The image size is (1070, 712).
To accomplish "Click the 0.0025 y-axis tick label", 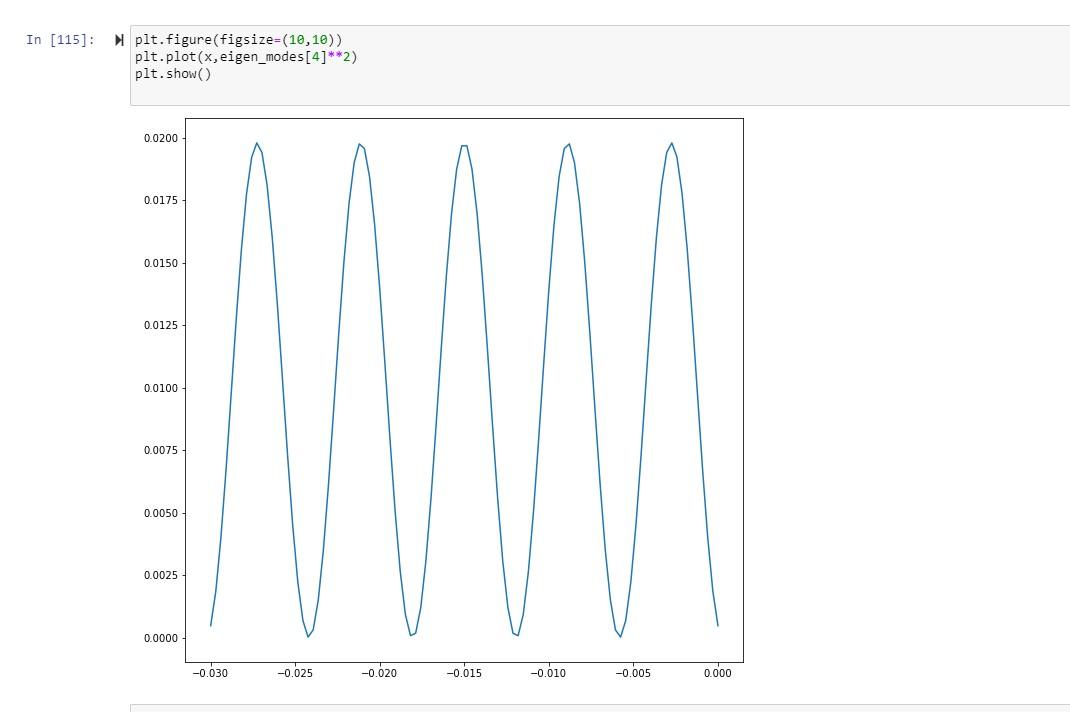I will pyautogui.click(x=161, y=575).
